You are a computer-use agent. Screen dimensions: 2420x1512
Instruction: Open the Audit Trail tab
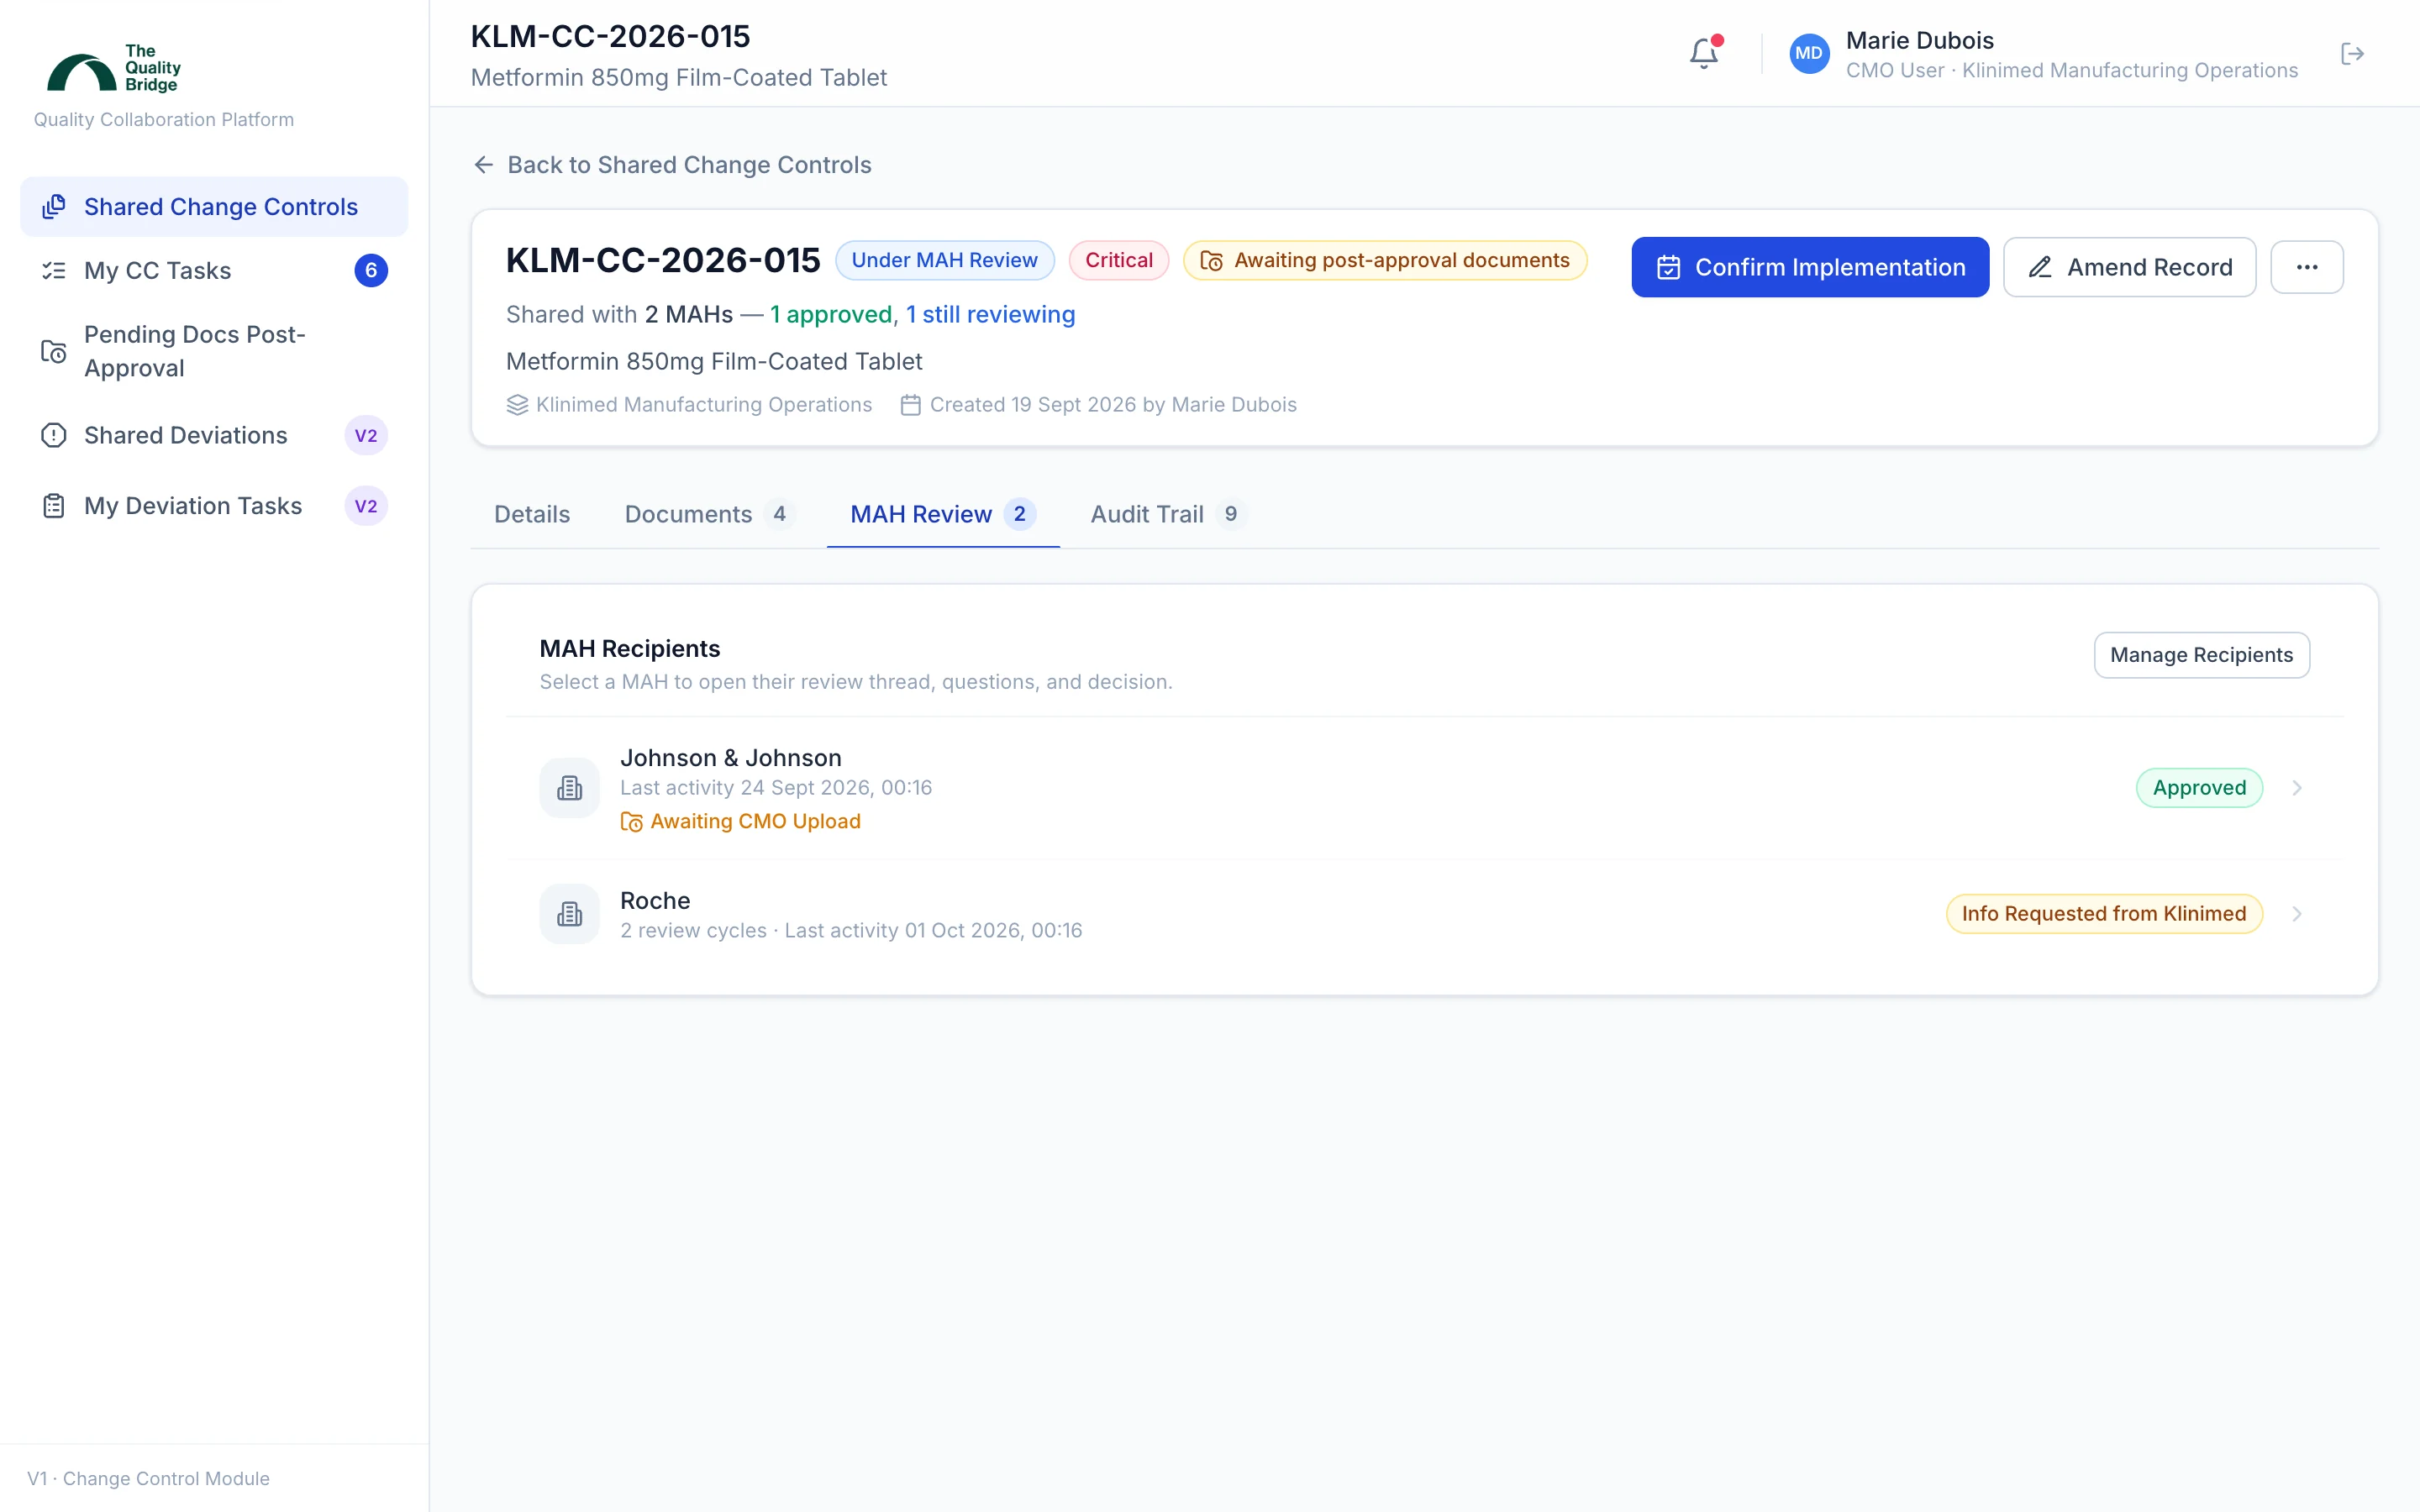pos(1168,514)
